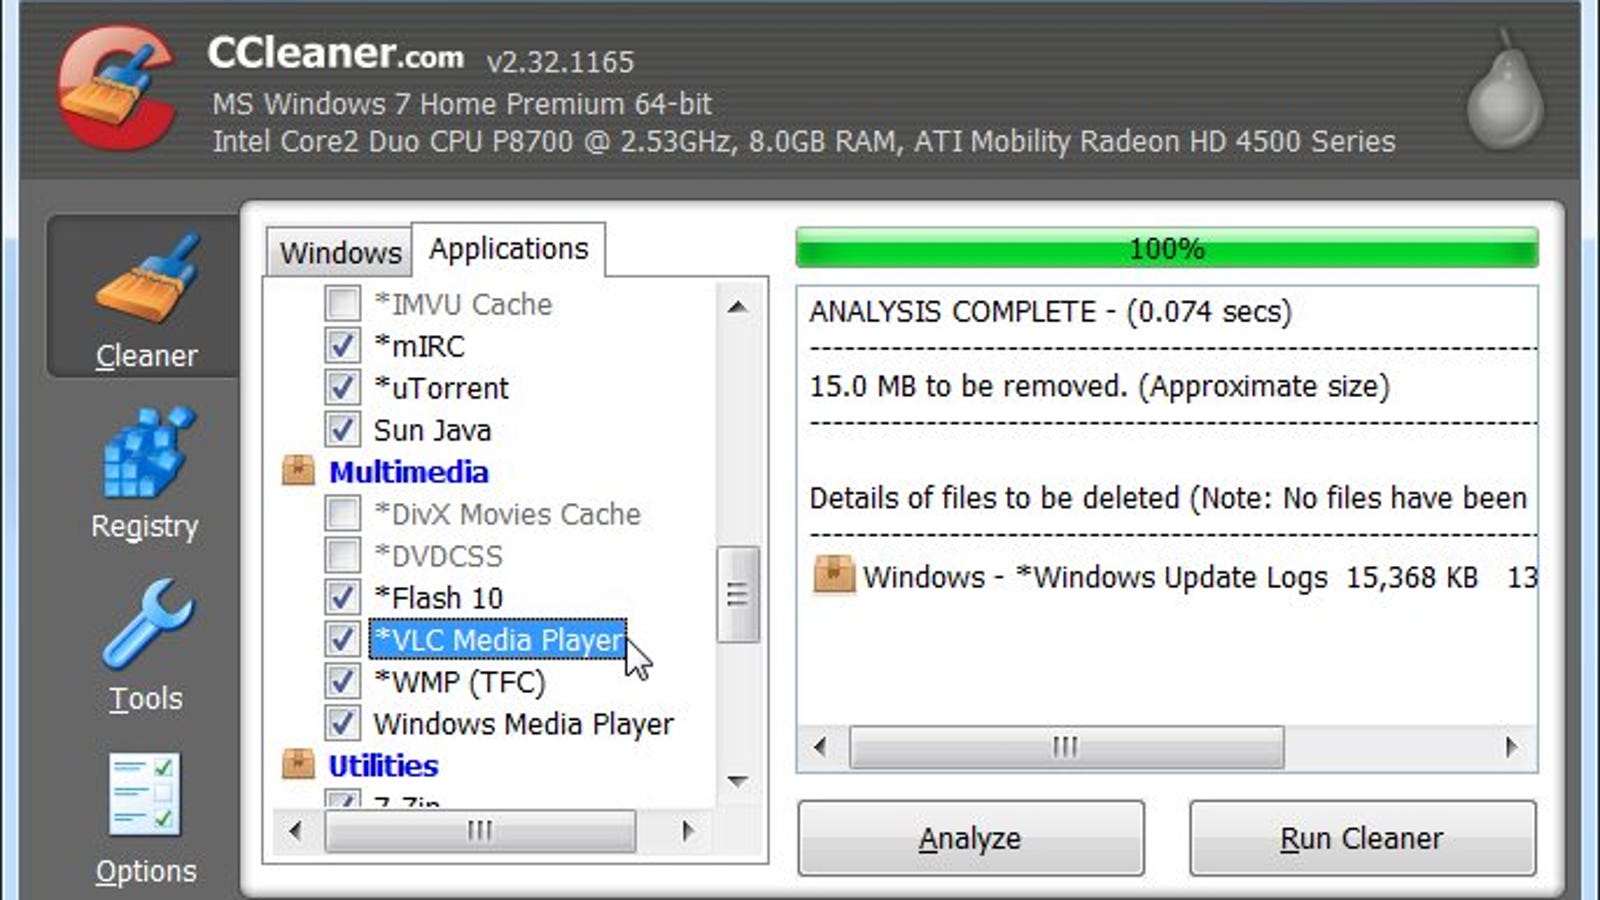The image size is (1600, 900).
Task: Uncheck the Windows Media Player checkbox
Action: [x=342, y=724]
